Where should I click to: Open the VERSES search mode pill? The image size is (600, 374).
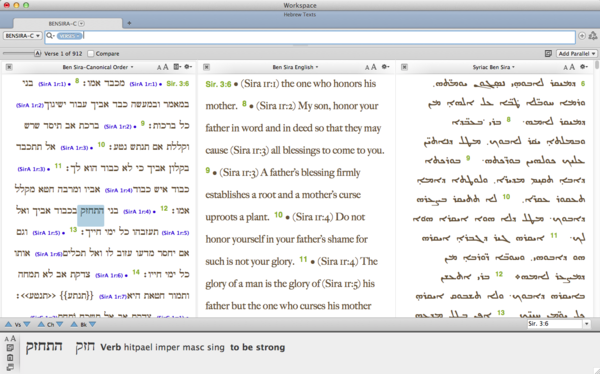(69, 36)
